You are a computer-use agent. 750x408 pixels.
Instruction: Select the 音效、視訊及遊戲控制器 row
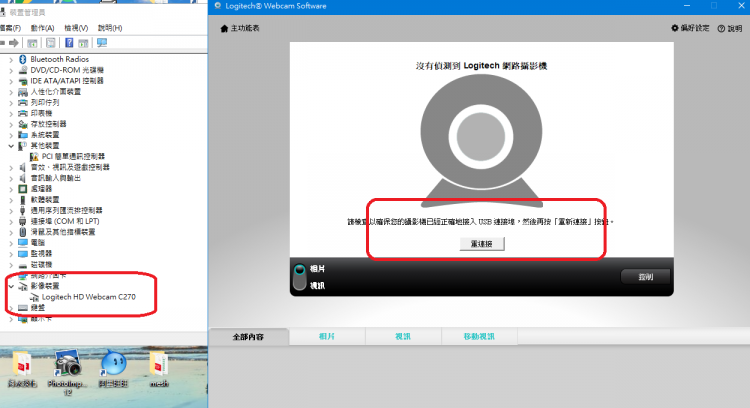(x=70, y=167)
